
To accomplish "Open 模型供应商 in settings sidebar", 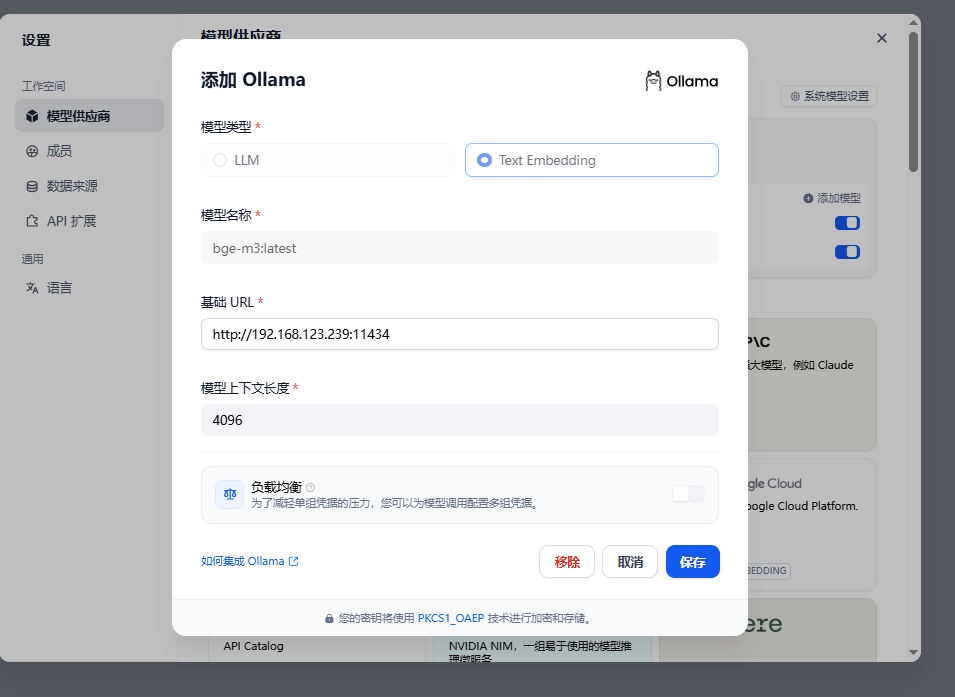I will tap(90, 116).
